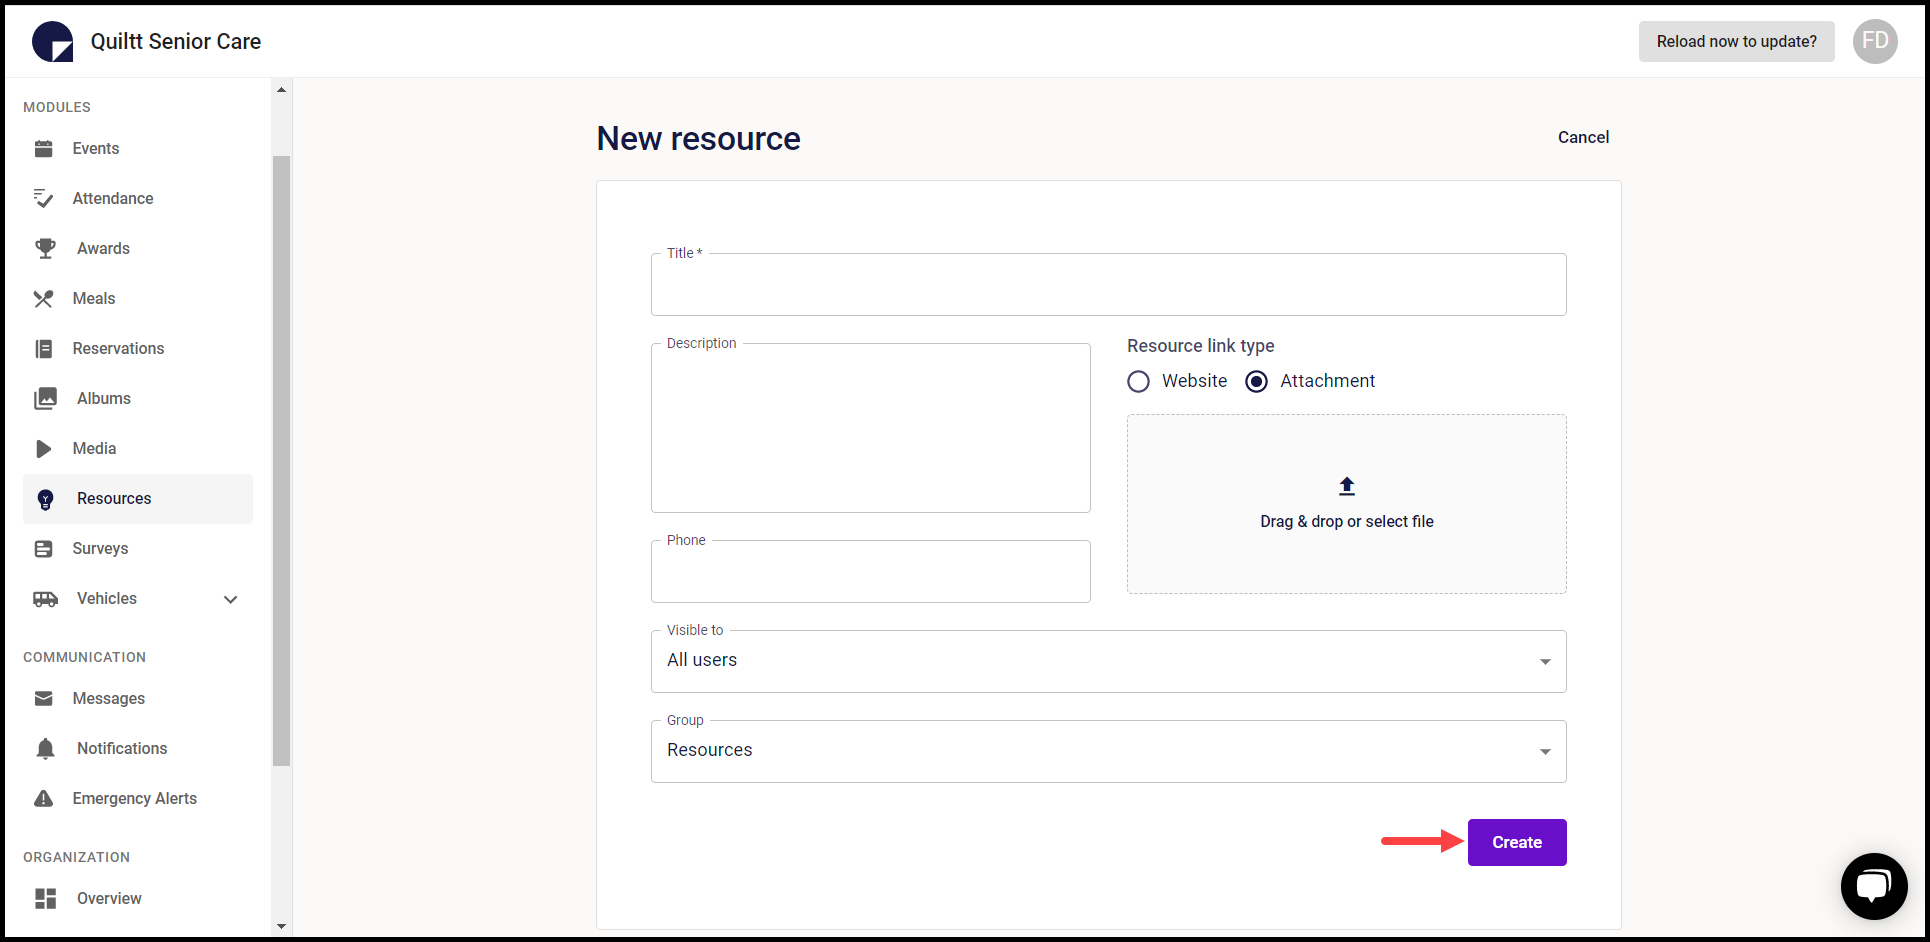
Task: Click Cancel to discard the resource
Action: coord(1583,137)
